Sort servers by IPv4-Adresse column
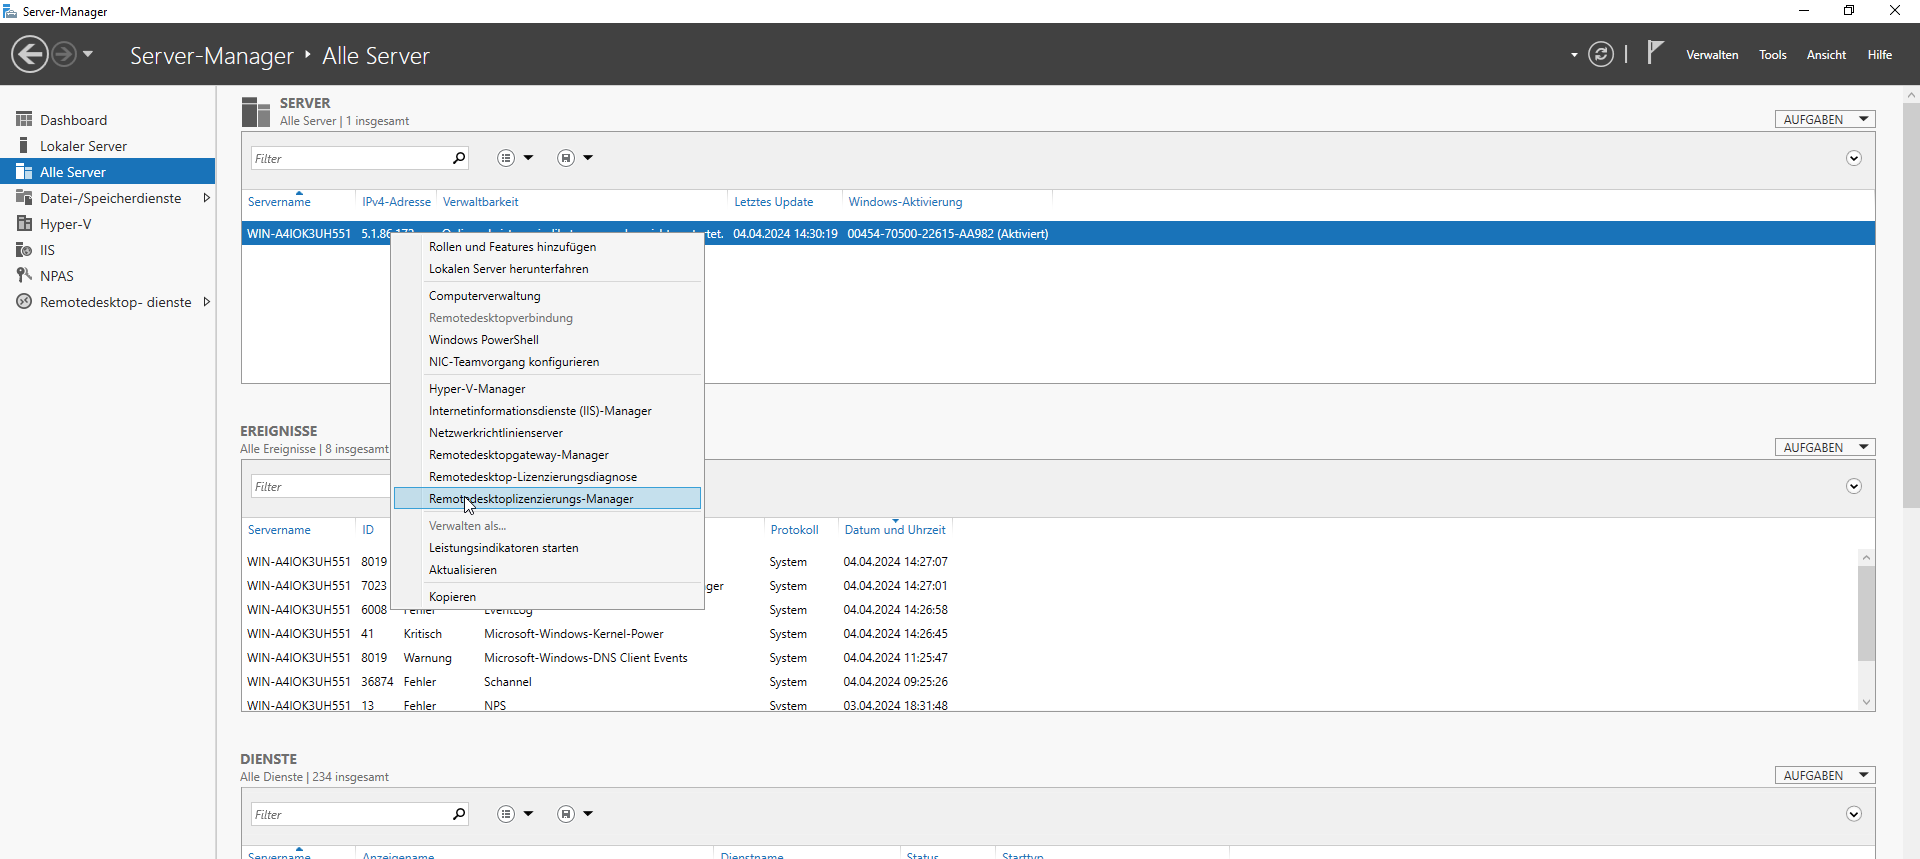This screenshot has height=859, width=1920. click(396, 202)
